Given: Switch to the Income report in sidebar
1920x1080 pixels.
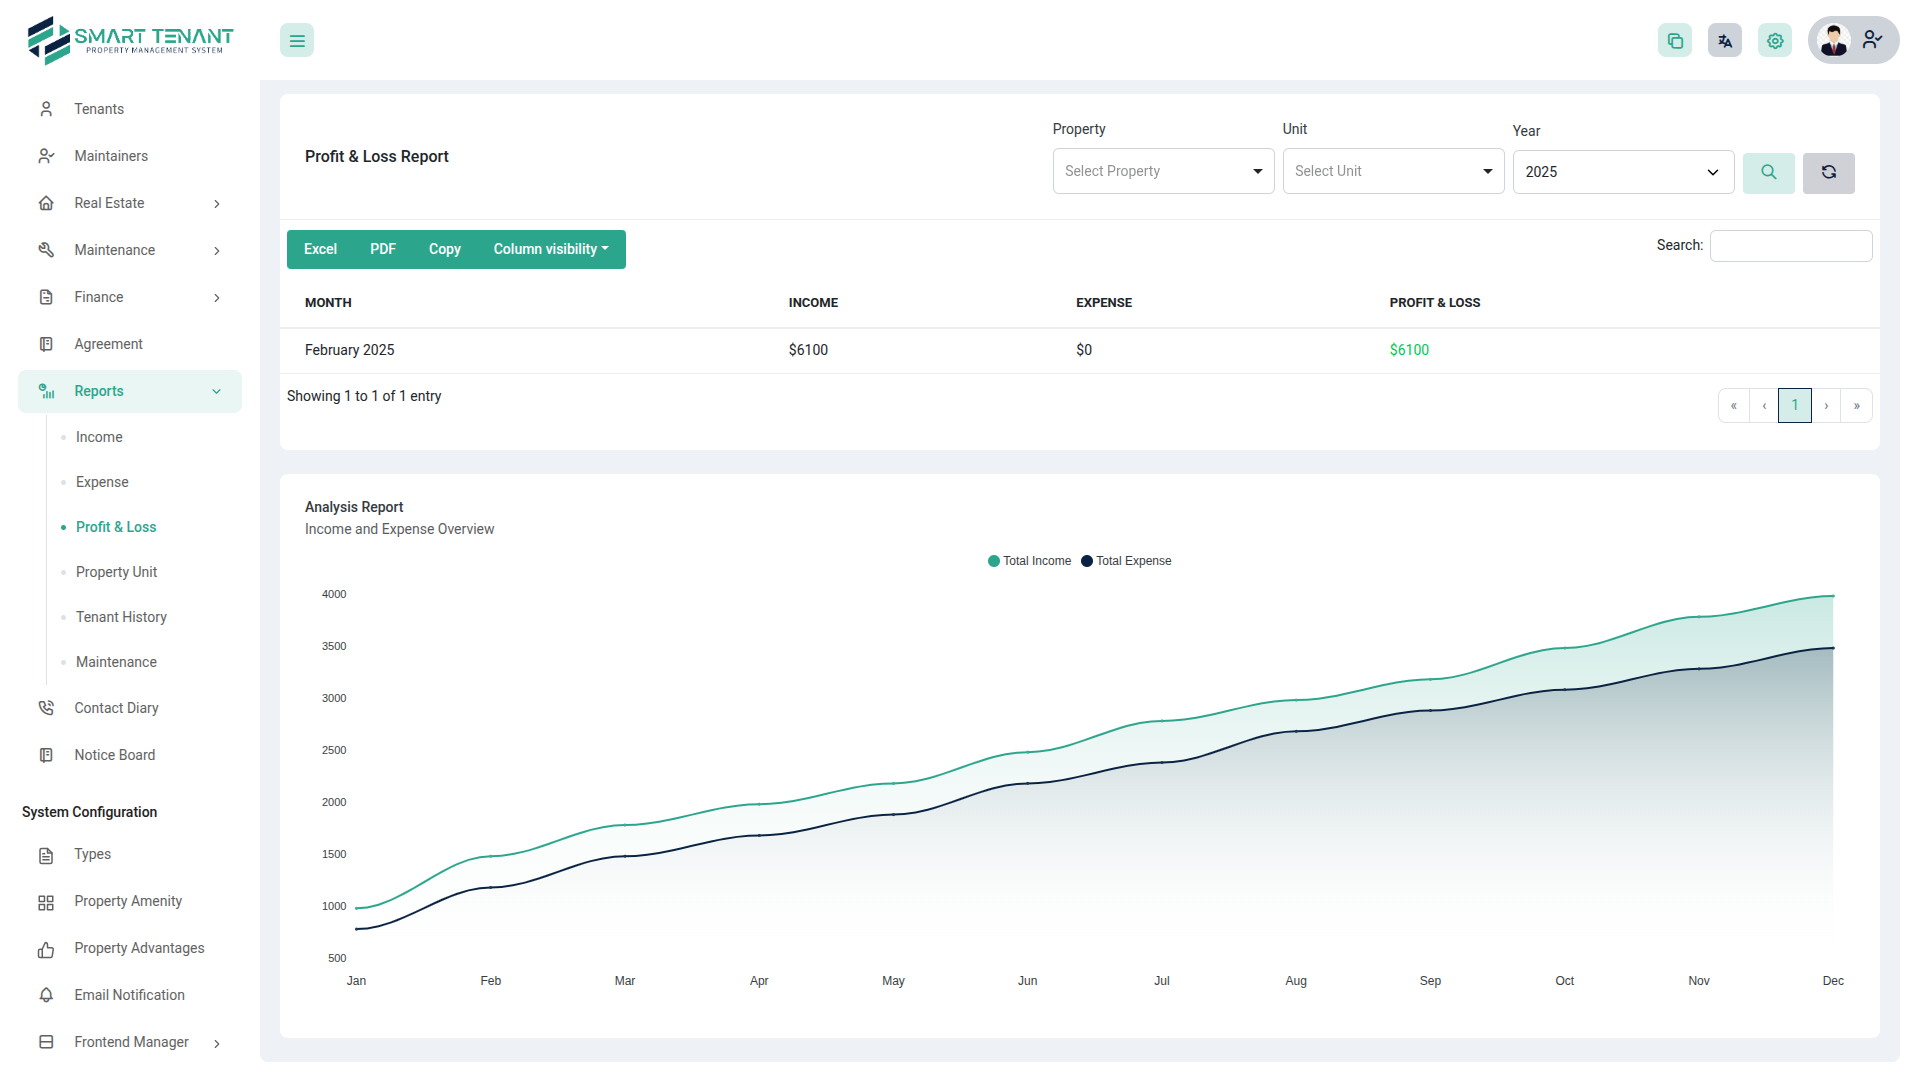Looking at the screenshot, I should [98, 437].
